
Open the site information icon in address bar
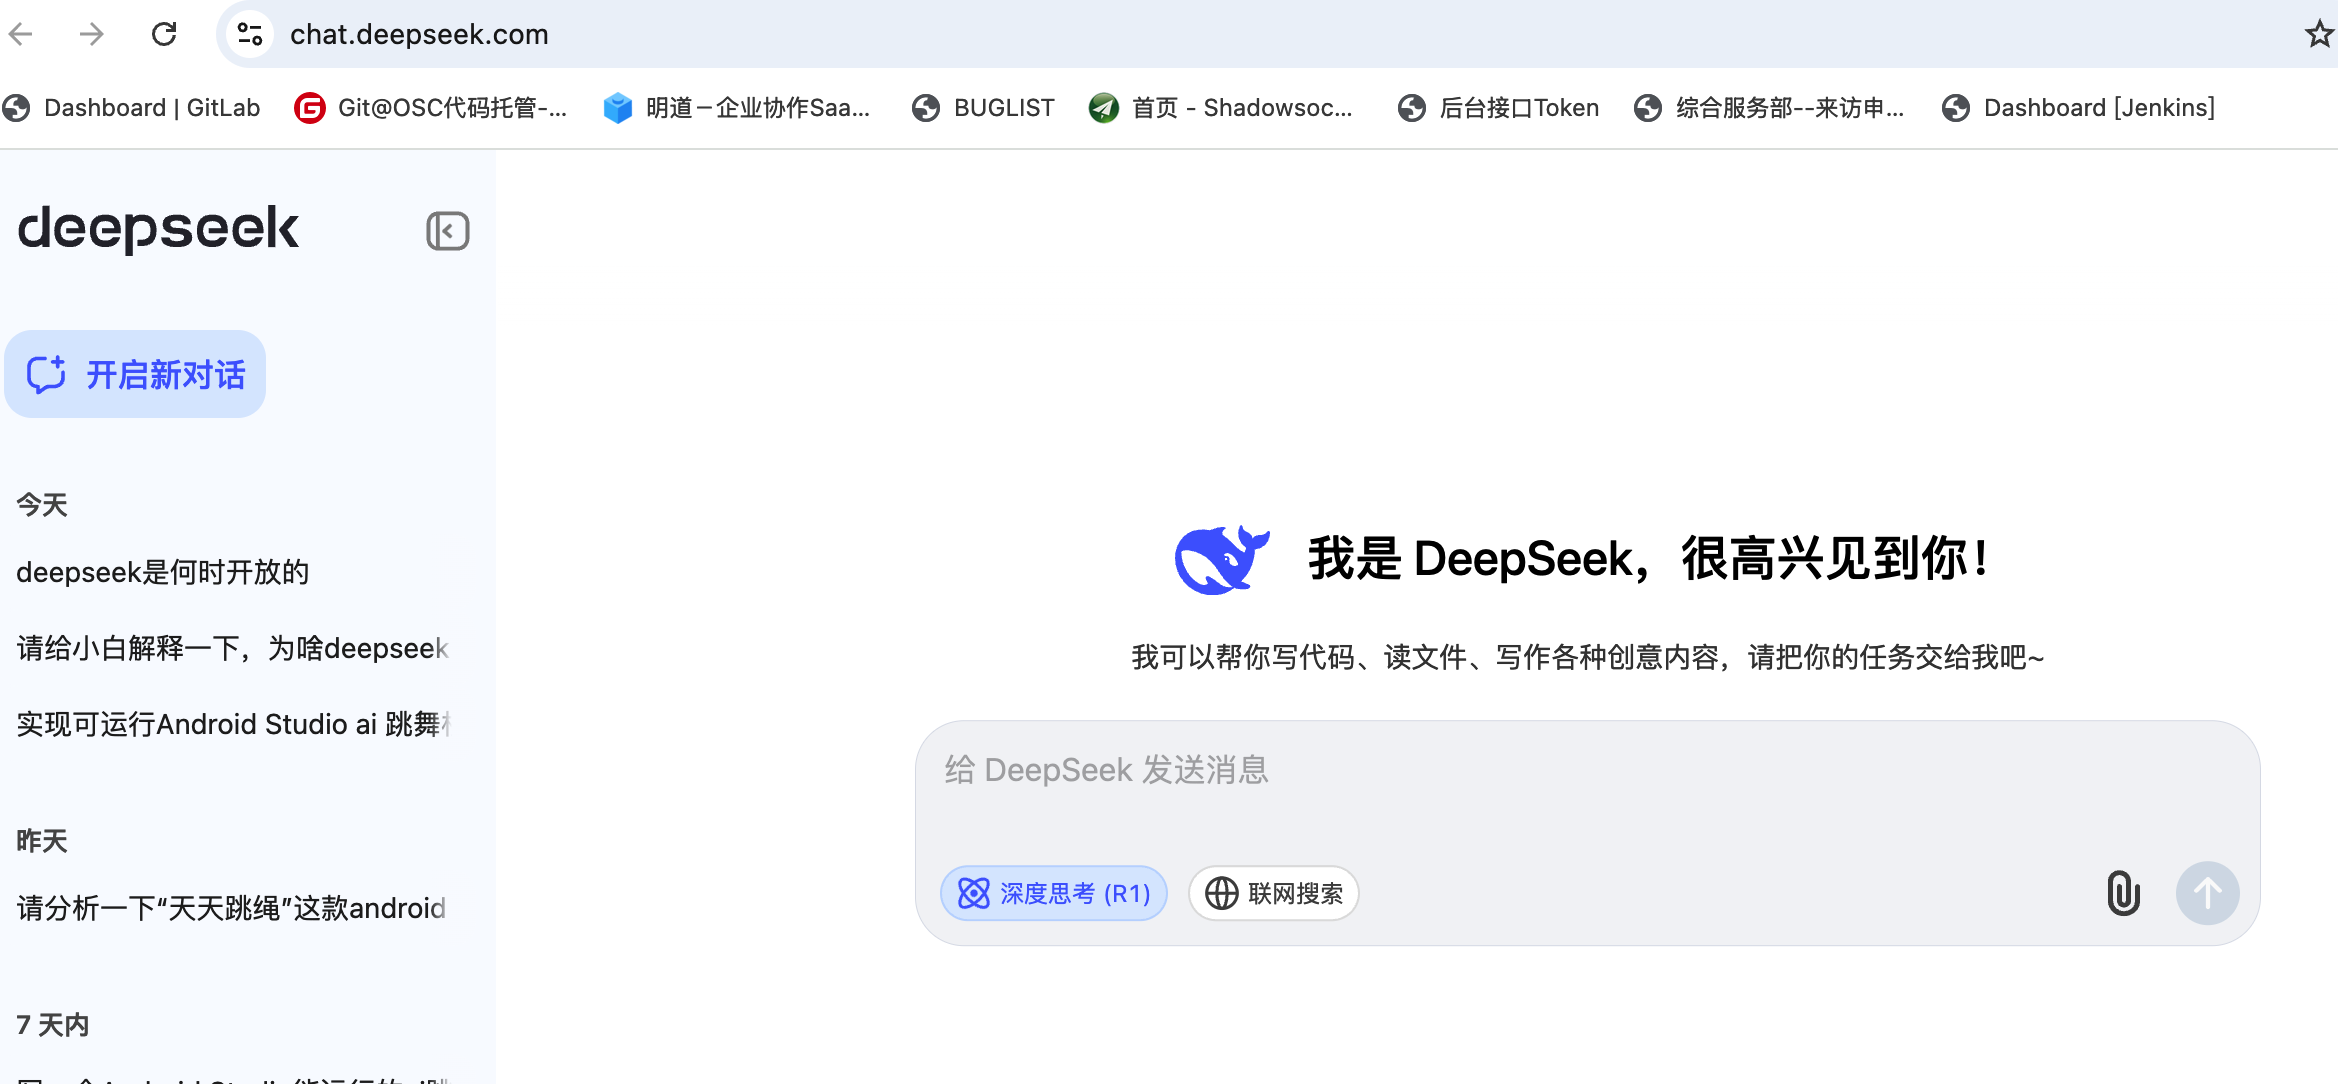click(250, 35)
